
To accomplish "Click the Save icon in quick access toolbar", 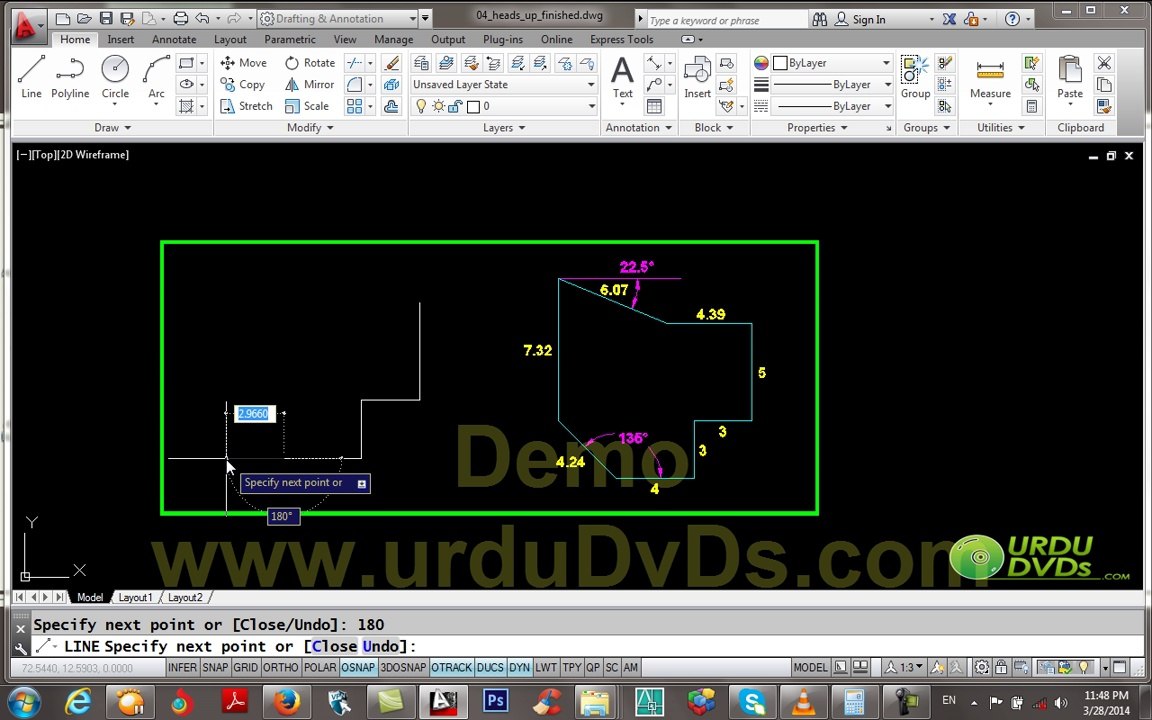I will click(106, 18).
